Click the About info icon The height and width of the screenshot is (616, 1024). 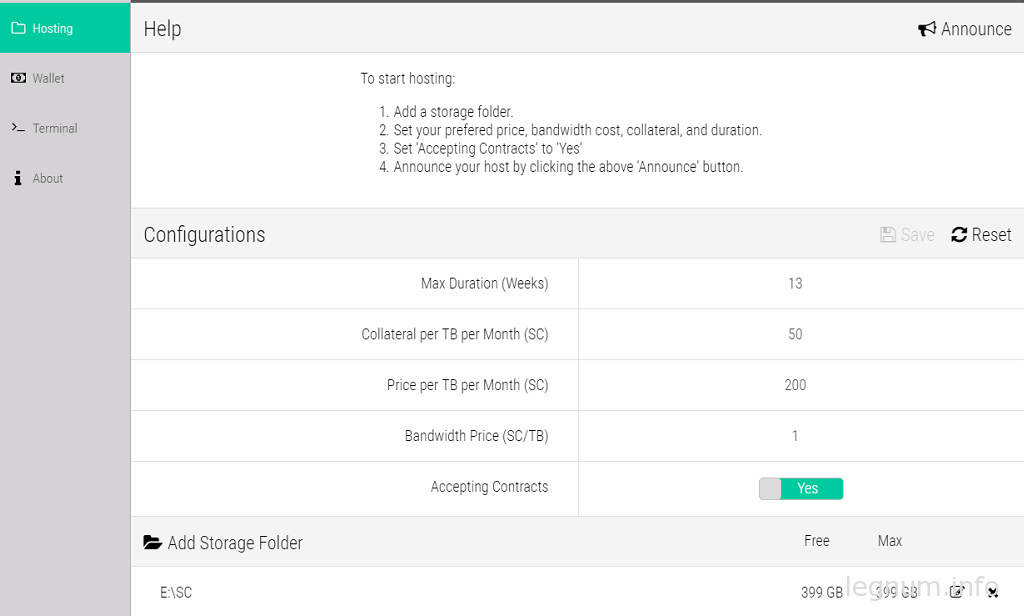(18, 178)
